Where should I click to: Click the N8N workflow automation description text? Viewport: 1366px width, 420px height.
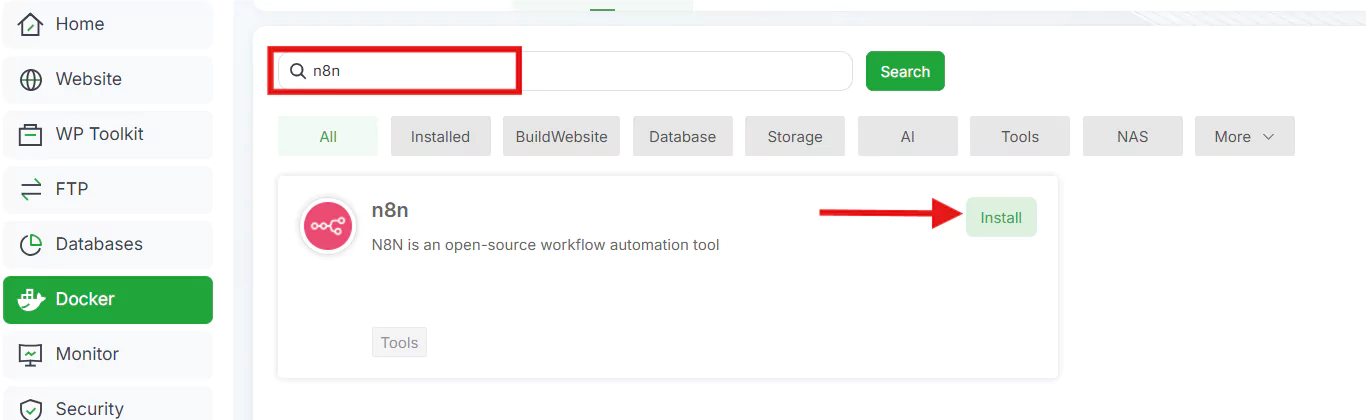[545, 245]
